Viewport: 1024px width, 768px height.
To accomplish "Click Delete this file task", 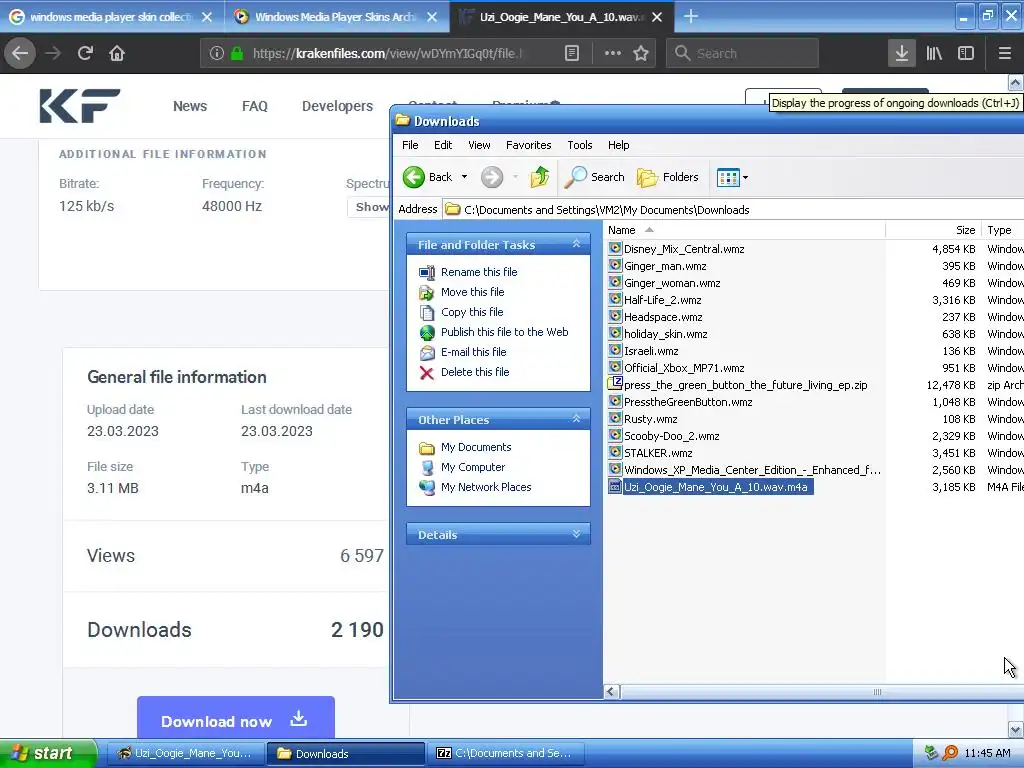I will coord(475,372).
